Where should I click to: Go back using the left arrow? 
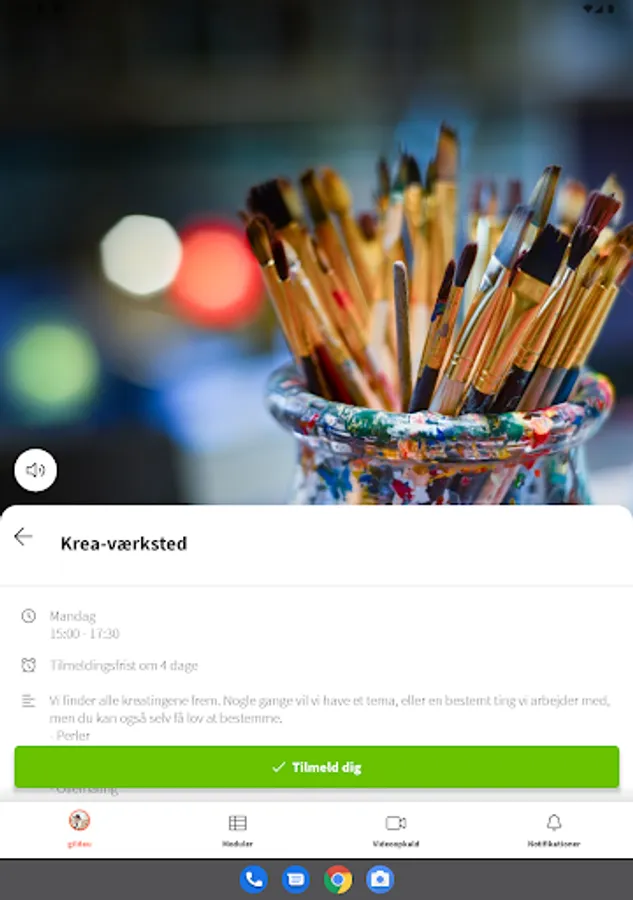(x=23, y=537)
